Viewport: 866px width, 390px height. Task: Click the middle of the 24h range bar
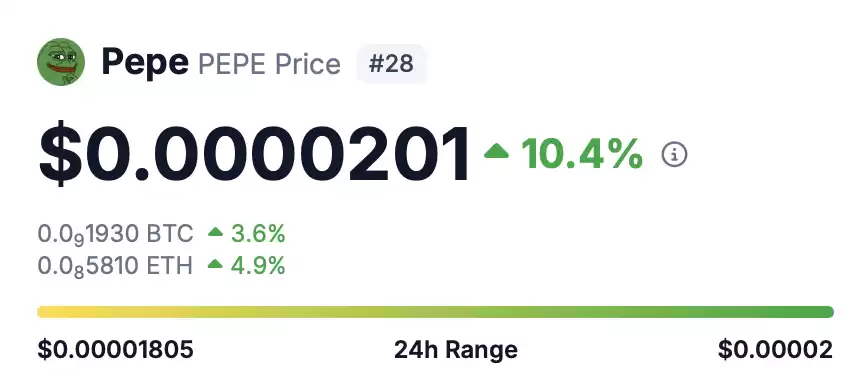(x=435, y=312)
